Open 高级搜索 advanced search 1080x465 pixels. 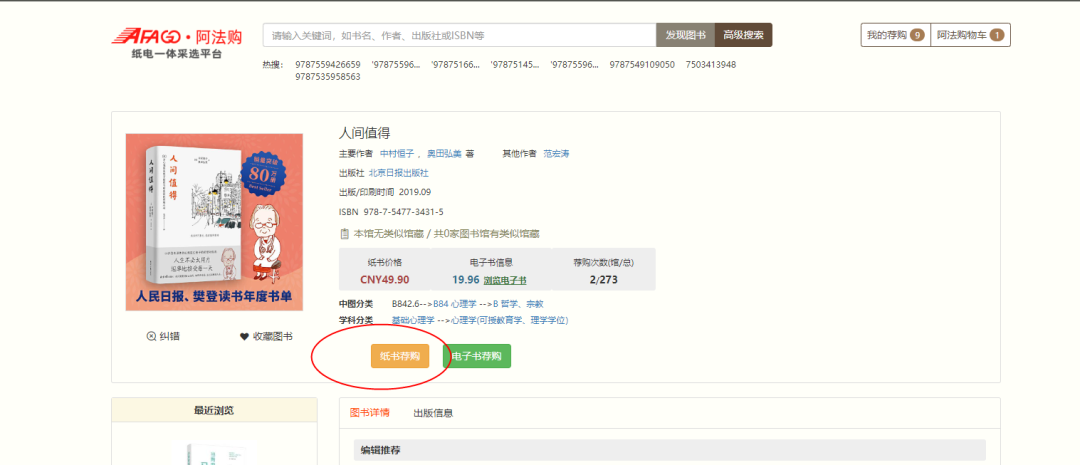[x=743, y=35]
